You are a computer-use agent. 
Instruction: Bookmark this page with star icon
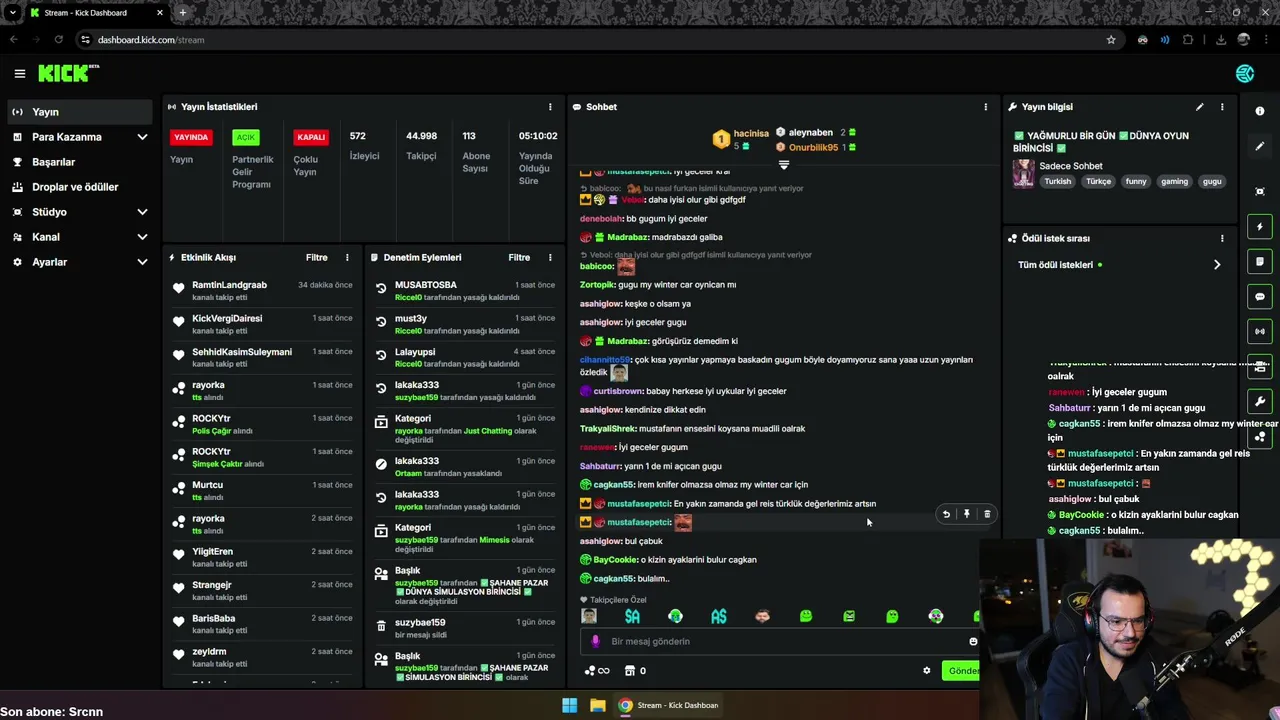coord(1111,40)
